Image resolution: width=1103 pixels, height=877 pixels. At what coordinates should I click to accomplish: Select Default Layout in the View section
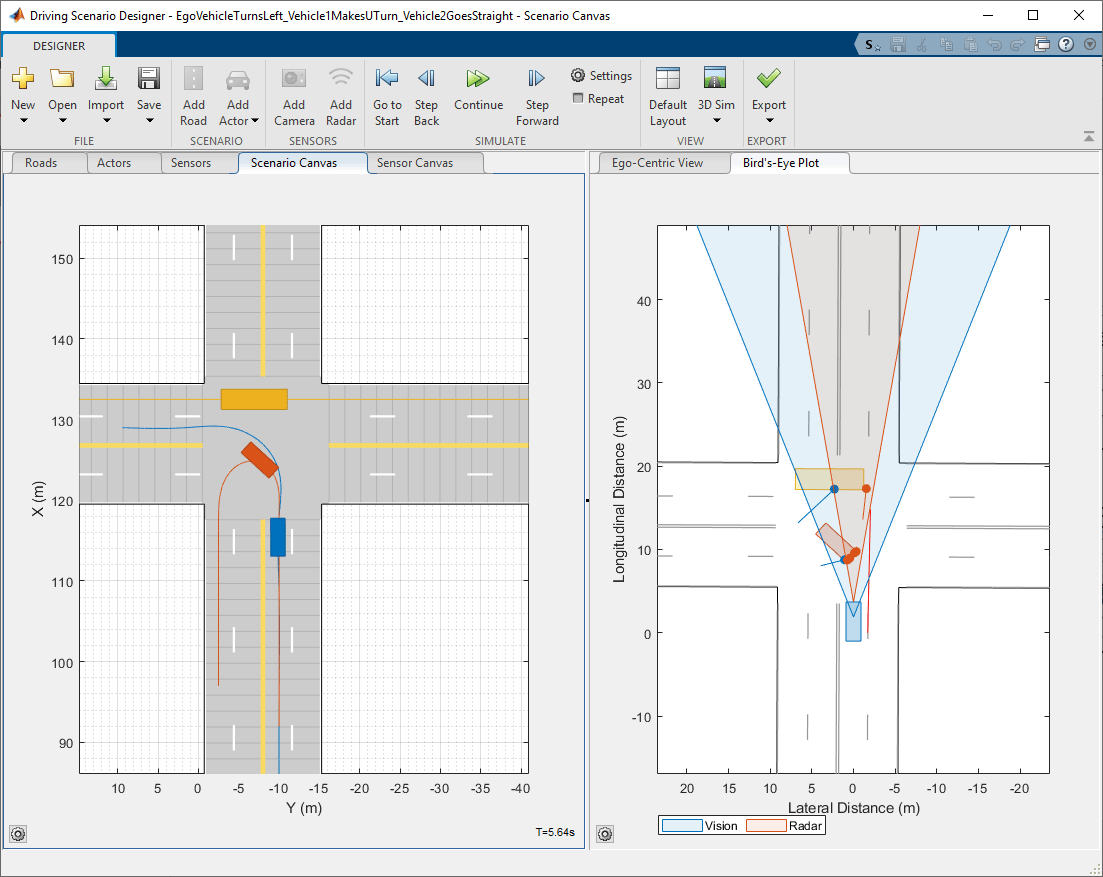pos(667,95)
